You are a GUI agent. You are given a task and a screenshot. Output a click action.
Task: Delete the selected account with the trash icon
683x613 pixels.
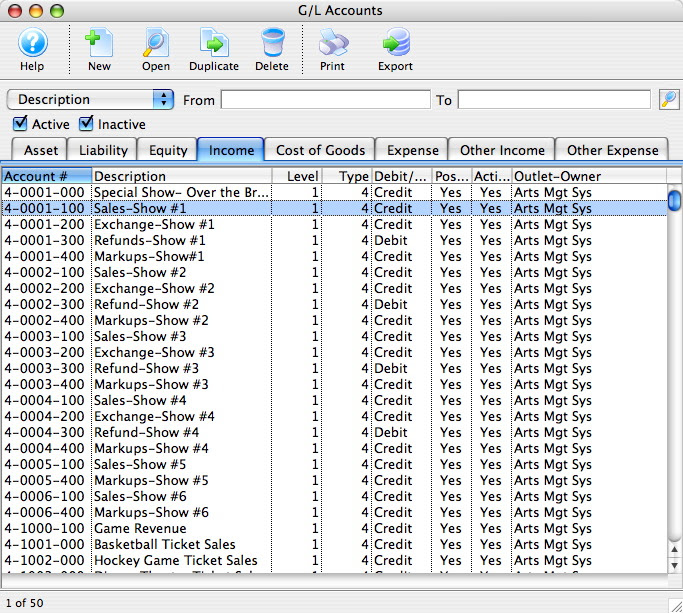[272, 49]
